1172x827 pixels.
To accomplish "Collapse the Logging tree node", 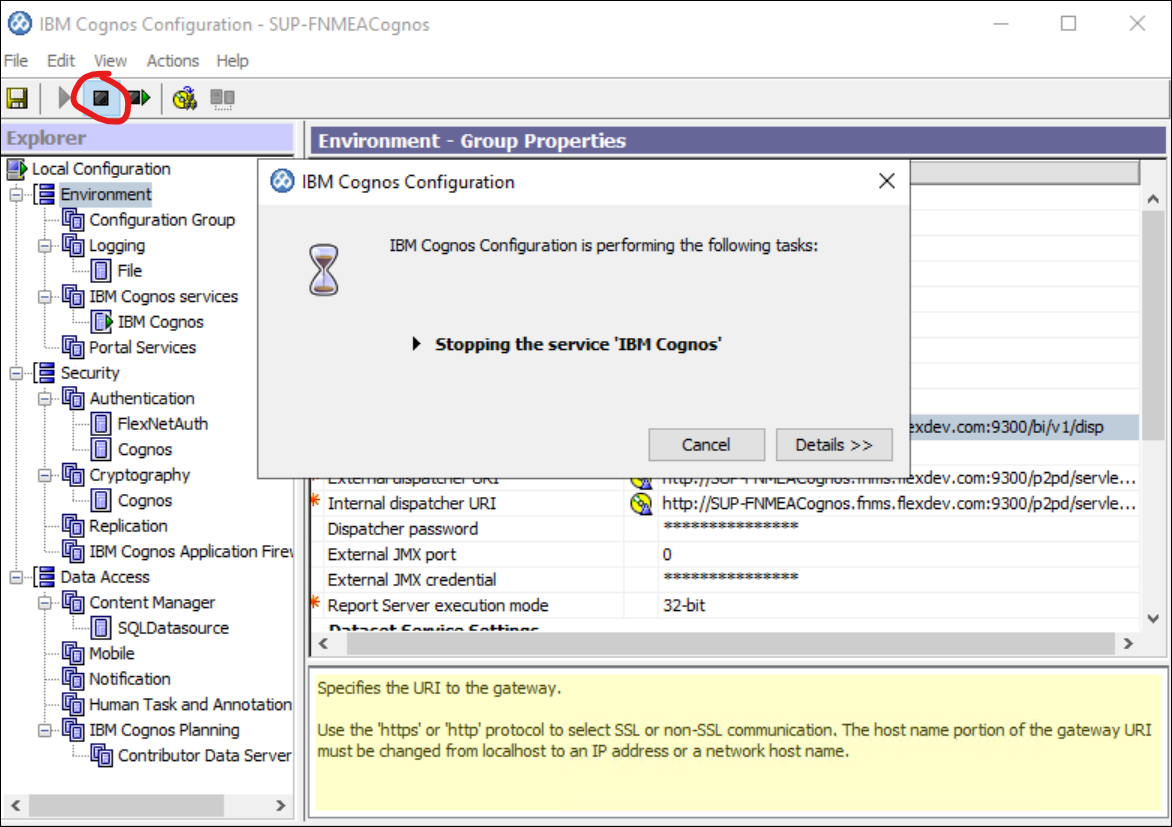I will [x=45, y=245].
